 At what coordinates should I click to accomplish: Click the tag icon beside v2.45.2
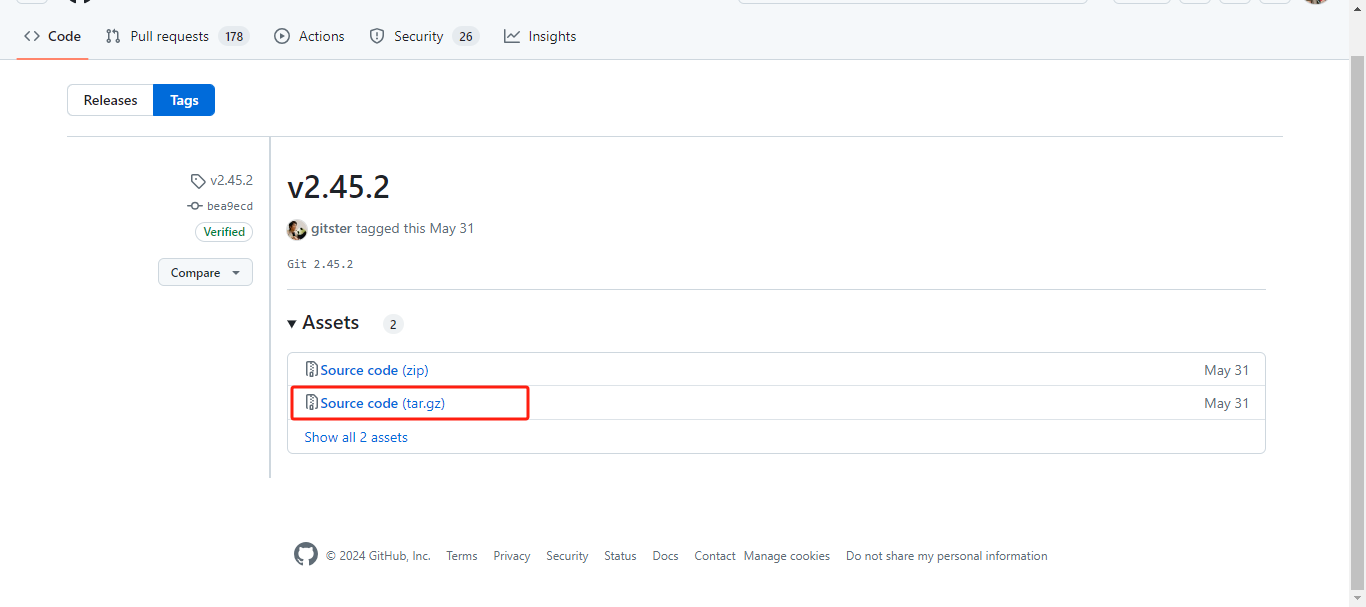point(198,181)
